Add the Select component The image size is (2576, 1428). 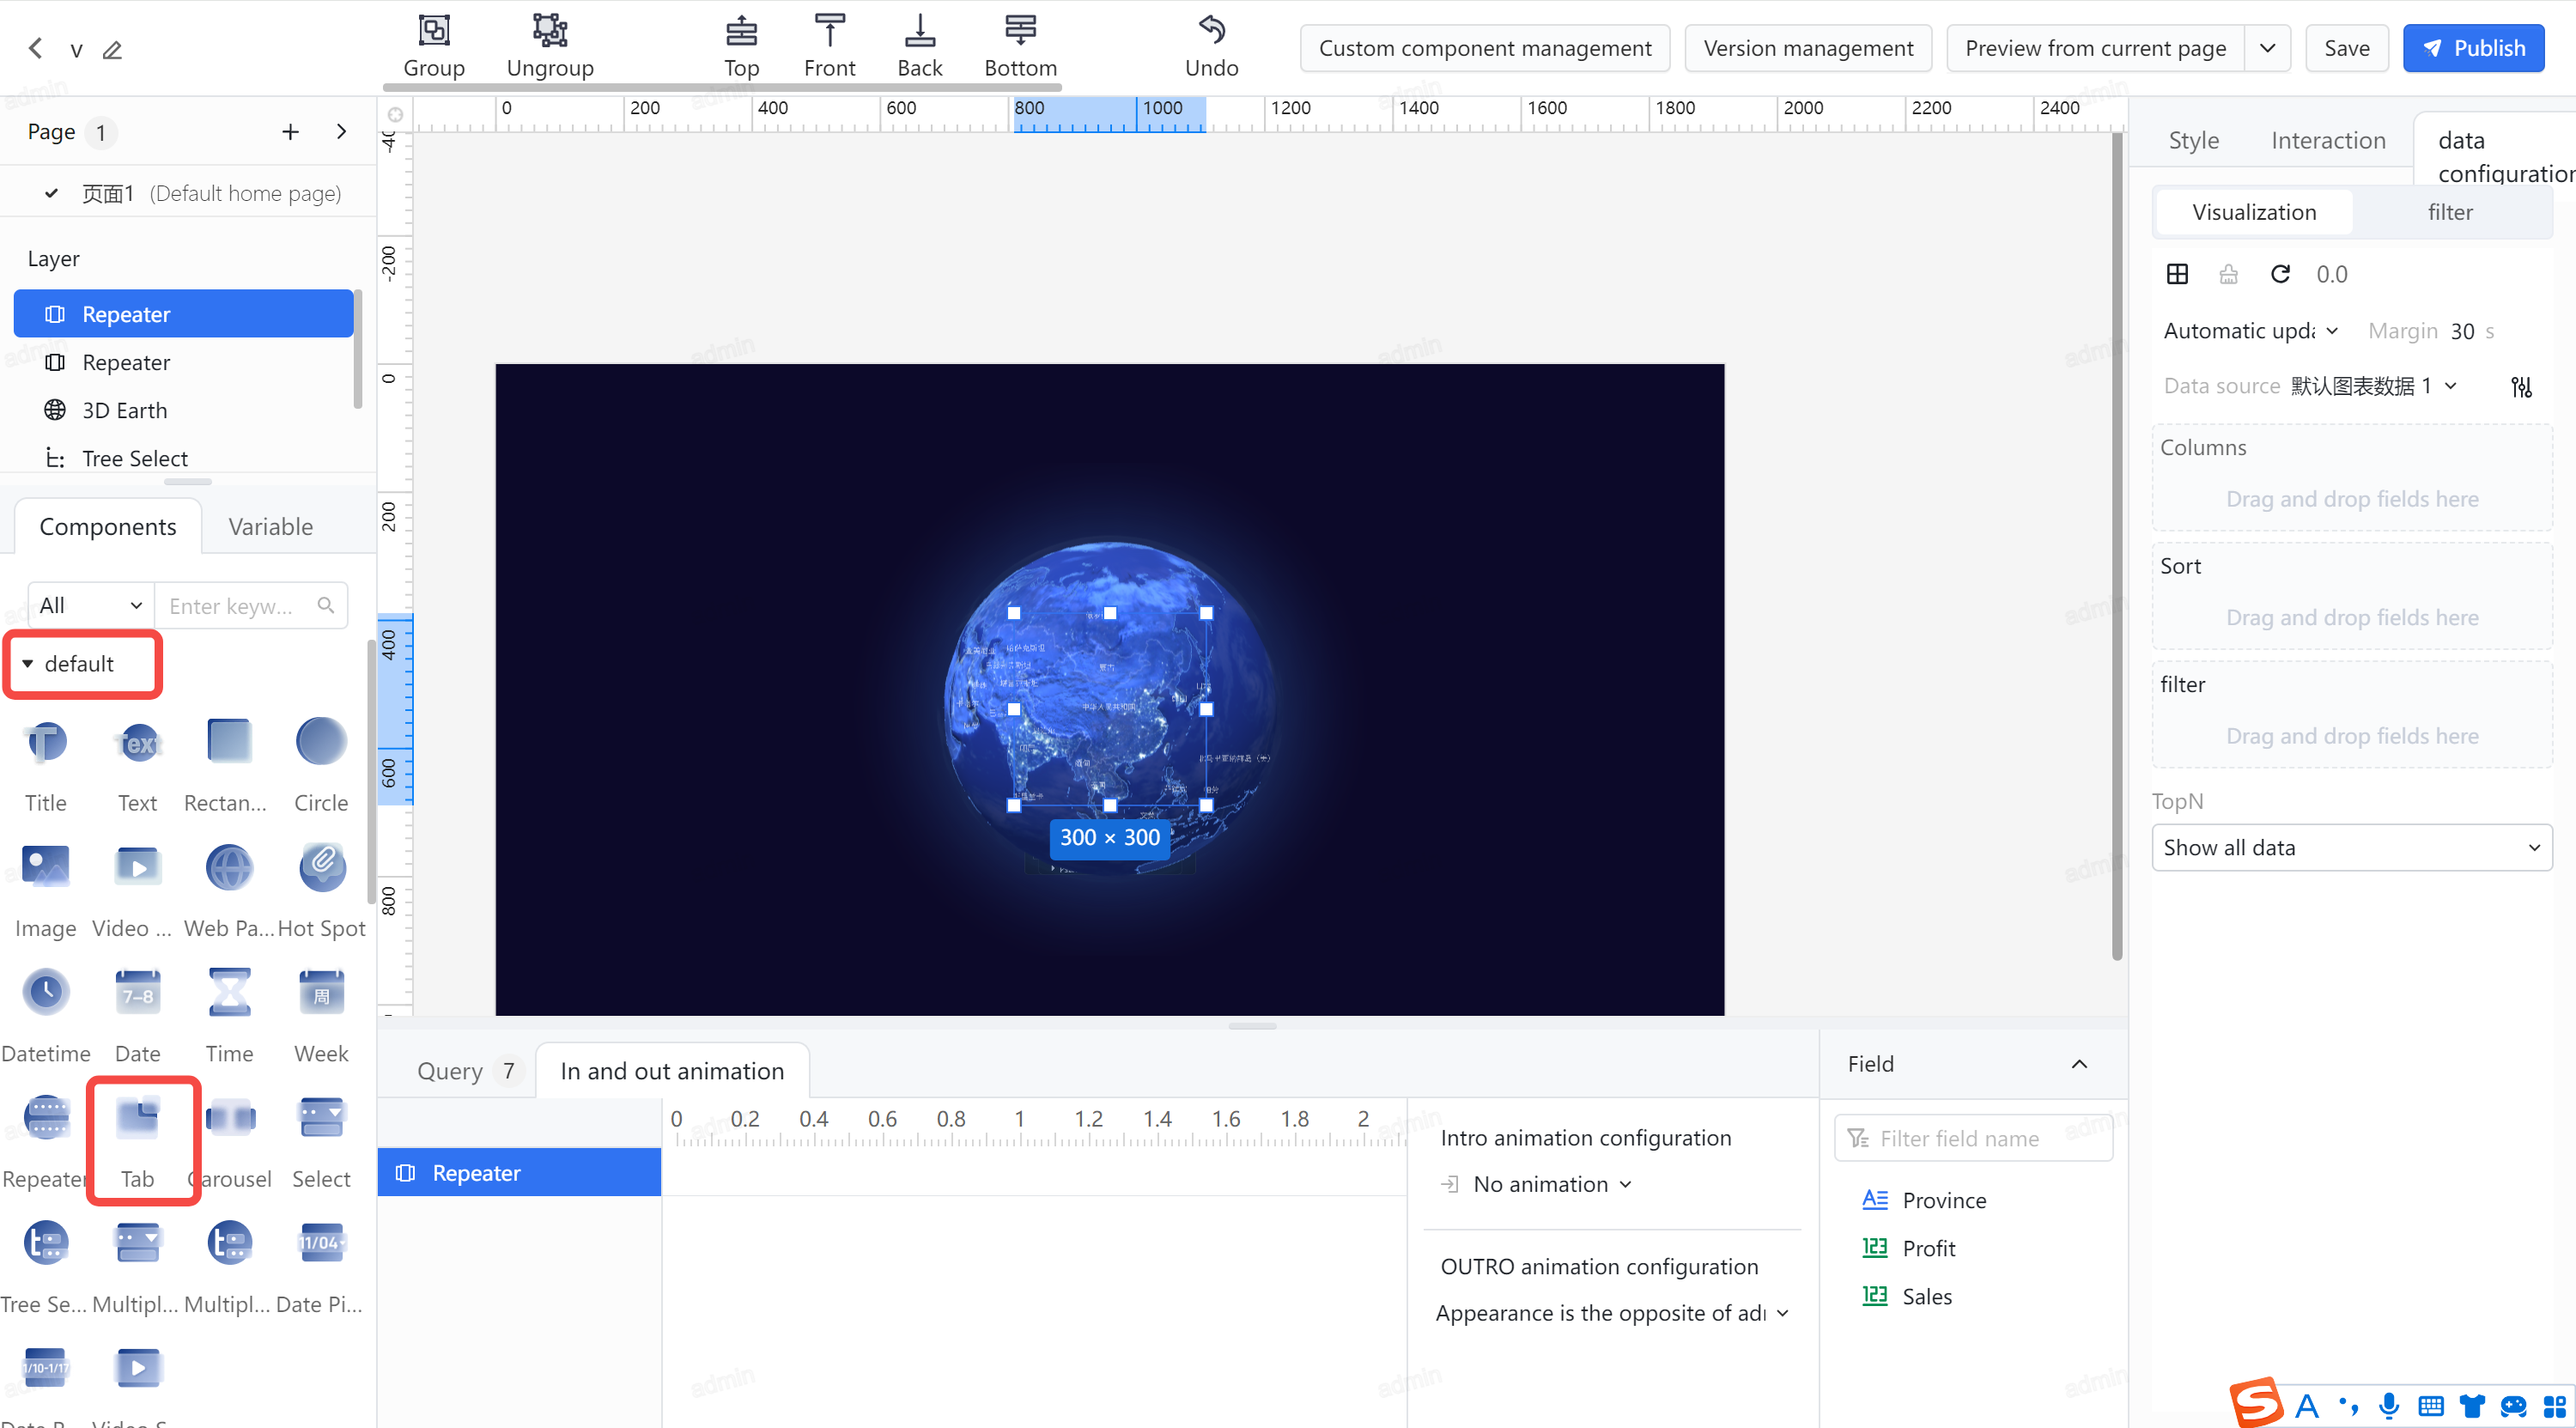(x=321, y=1141)
